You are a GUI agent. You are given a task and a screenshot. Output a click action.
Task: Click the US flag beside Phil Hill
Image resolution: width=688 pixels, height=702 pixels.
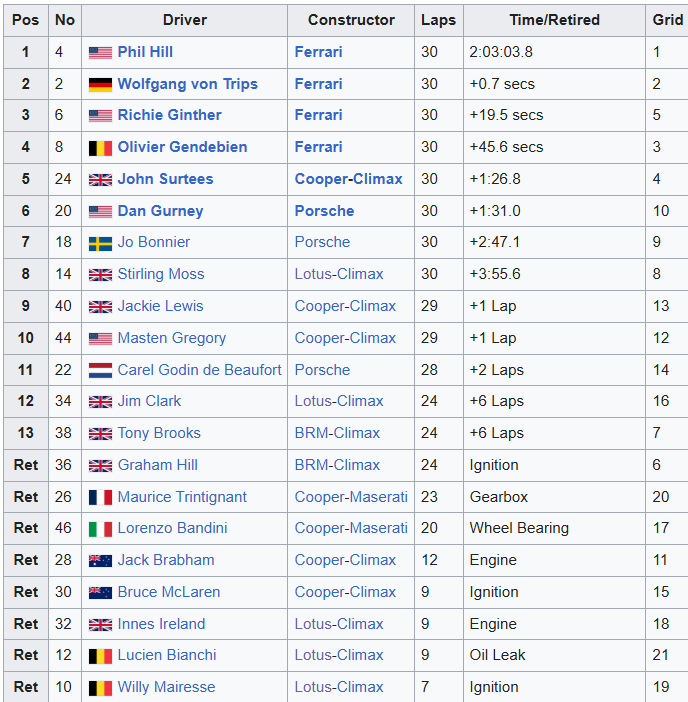click(x=100, y=53)
